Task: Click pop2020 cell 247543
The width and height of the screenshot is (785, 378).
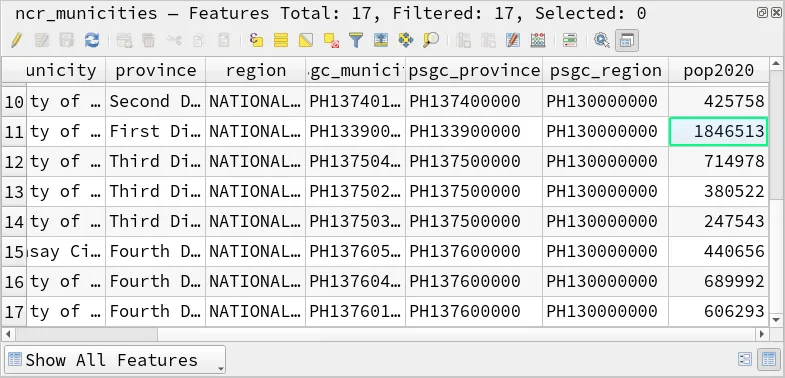Action: 718,222
